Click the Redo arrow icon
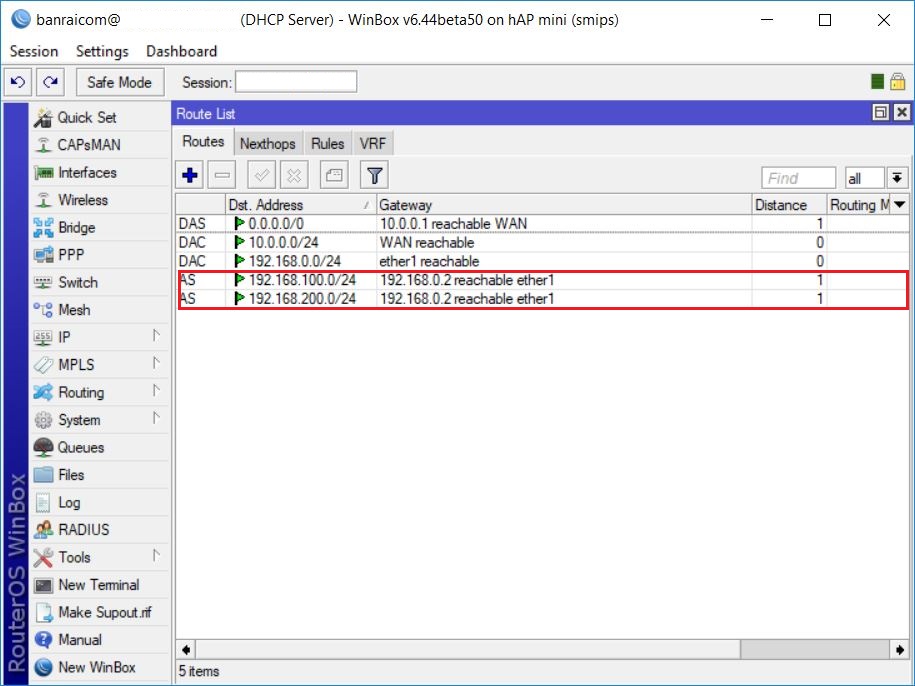This screenshot has height=686, width=915. point(51,82)
